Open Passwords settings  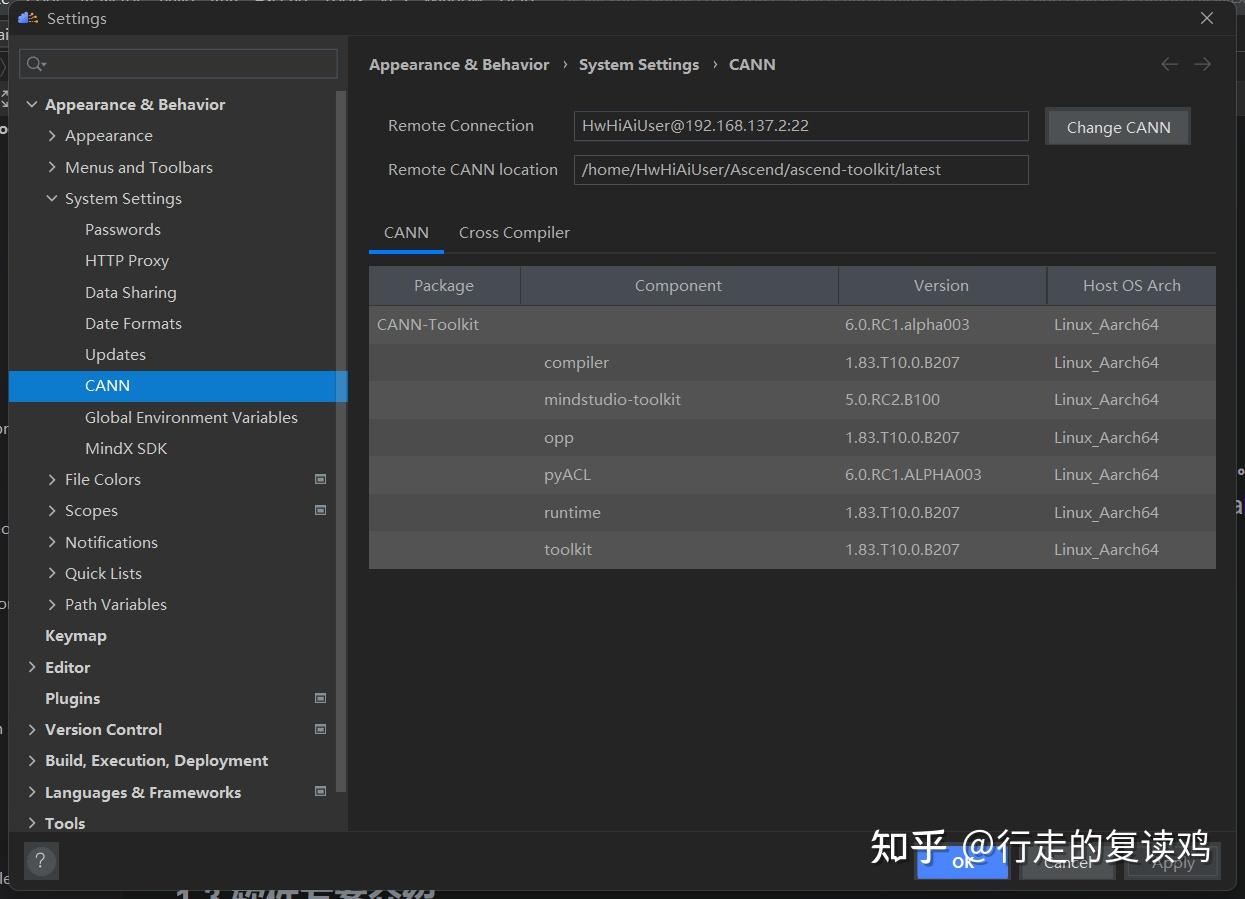123,229
